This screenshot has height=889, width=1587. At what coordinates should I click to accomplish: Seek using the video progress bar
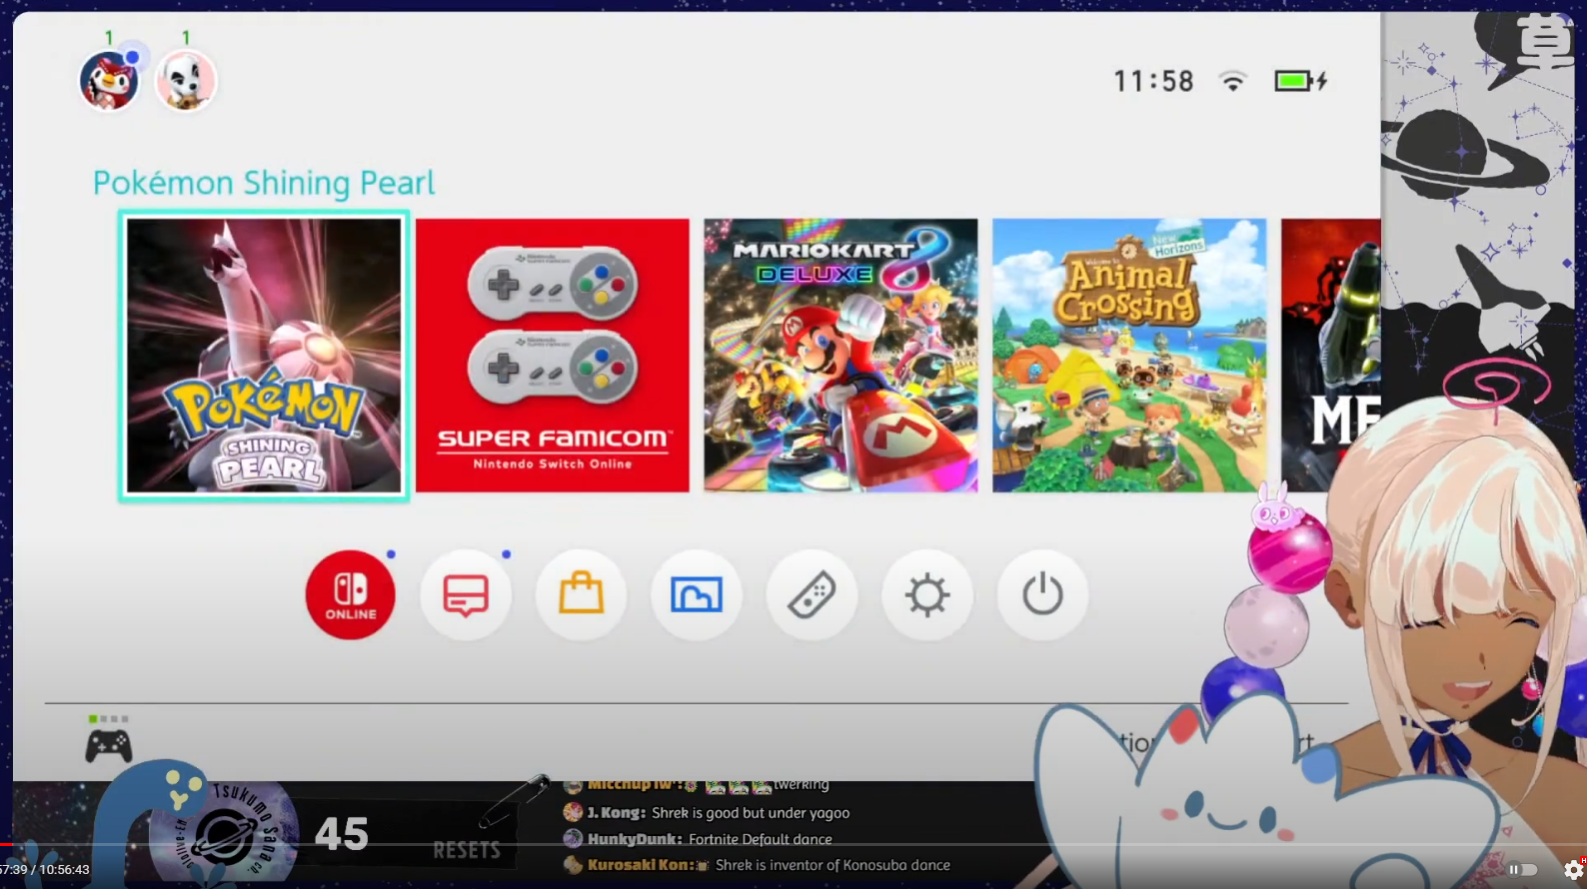pyautogui.click(x=793, y=845)
